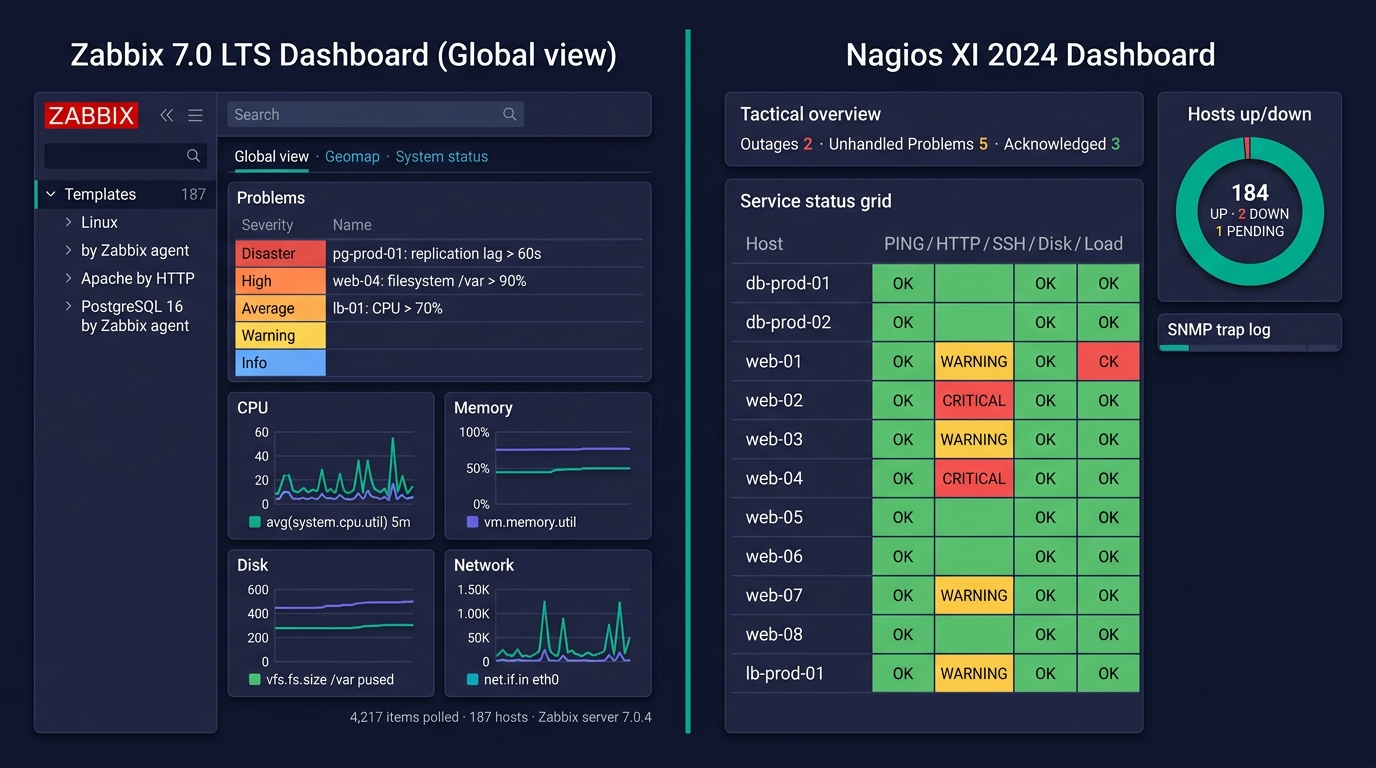The width and height of the screenshot is (1376, 768).
Task: Click the Name column header in Problems
Action: tap(352, 225)
